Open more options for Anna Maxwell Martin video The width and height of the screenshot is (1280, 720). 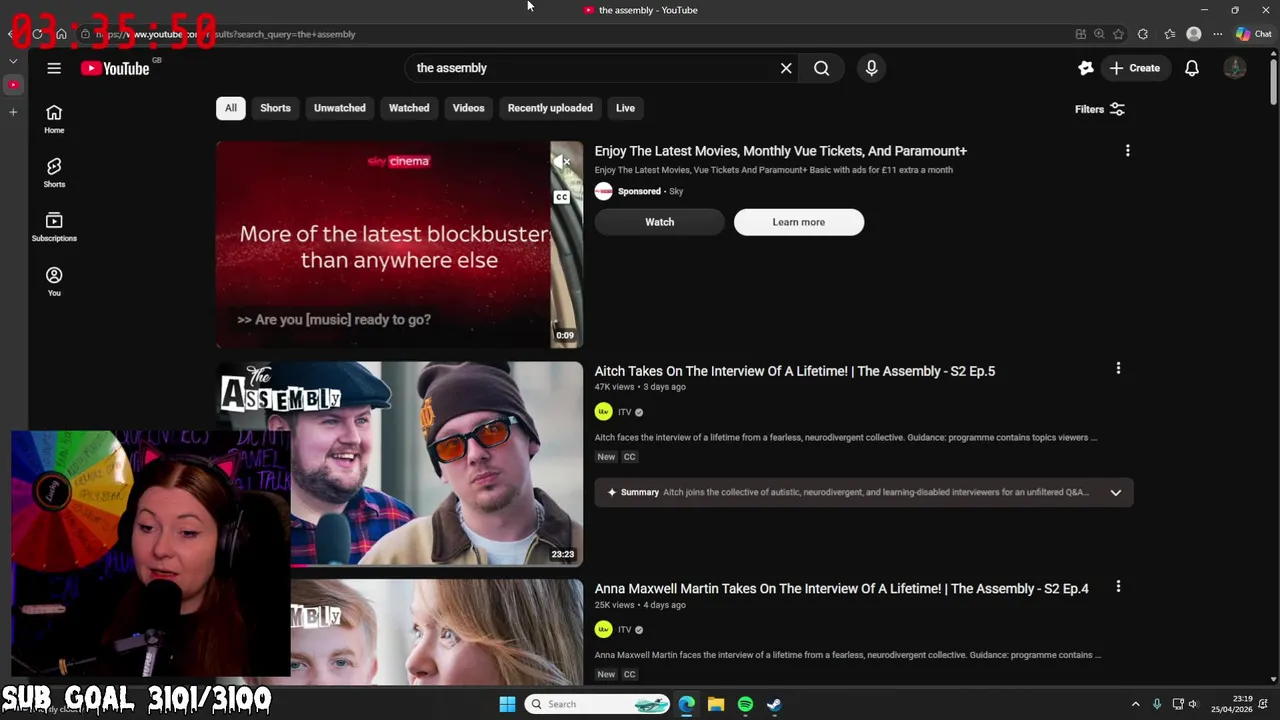1118,587
